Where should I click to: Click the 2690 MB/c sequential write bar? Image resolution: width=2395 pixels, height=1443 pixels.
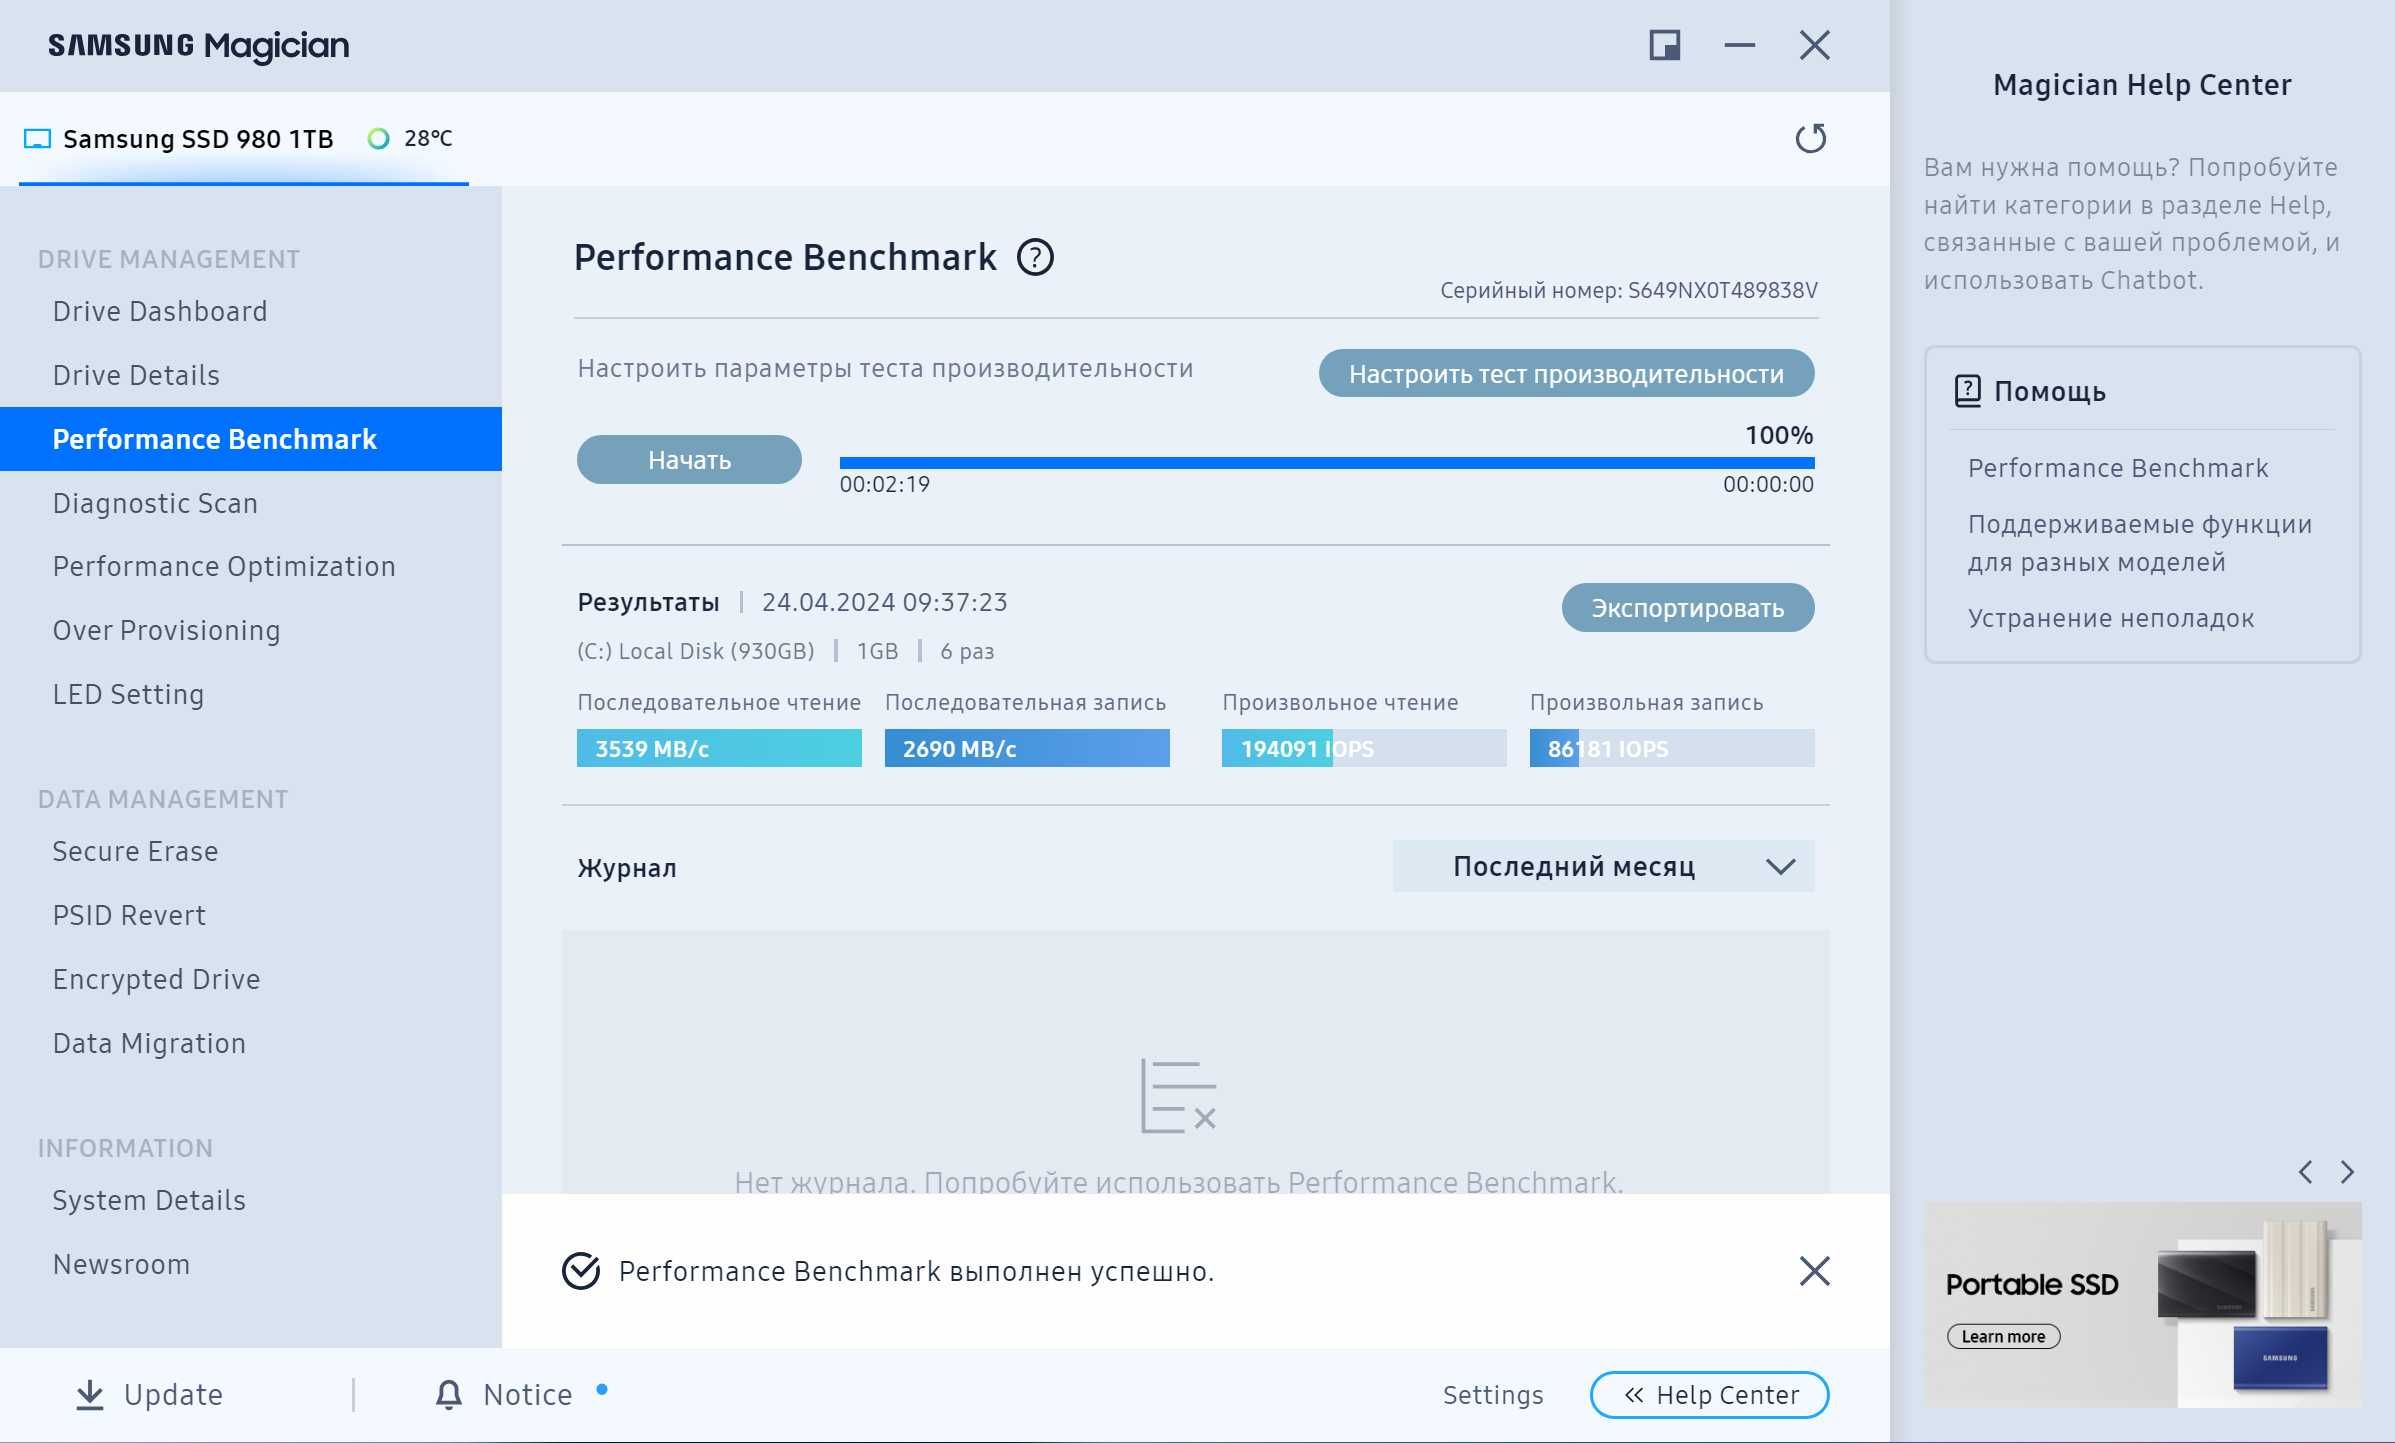[1027, 748]
